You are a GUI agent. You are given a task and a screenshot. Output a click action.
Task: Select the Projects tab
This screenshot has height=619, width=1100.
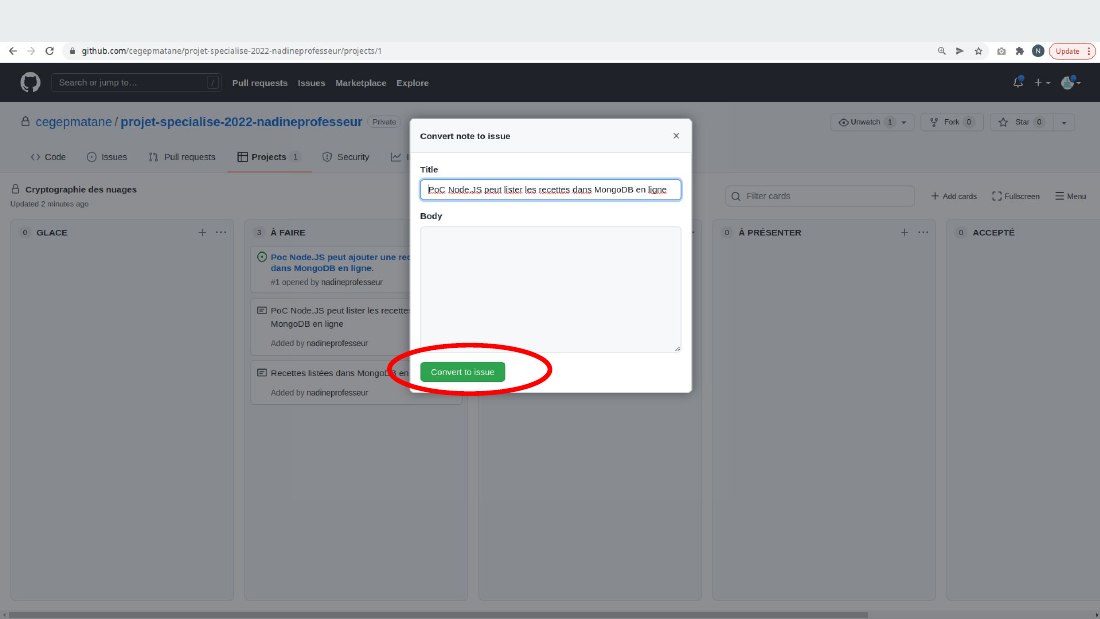click(x=269, y=157)
